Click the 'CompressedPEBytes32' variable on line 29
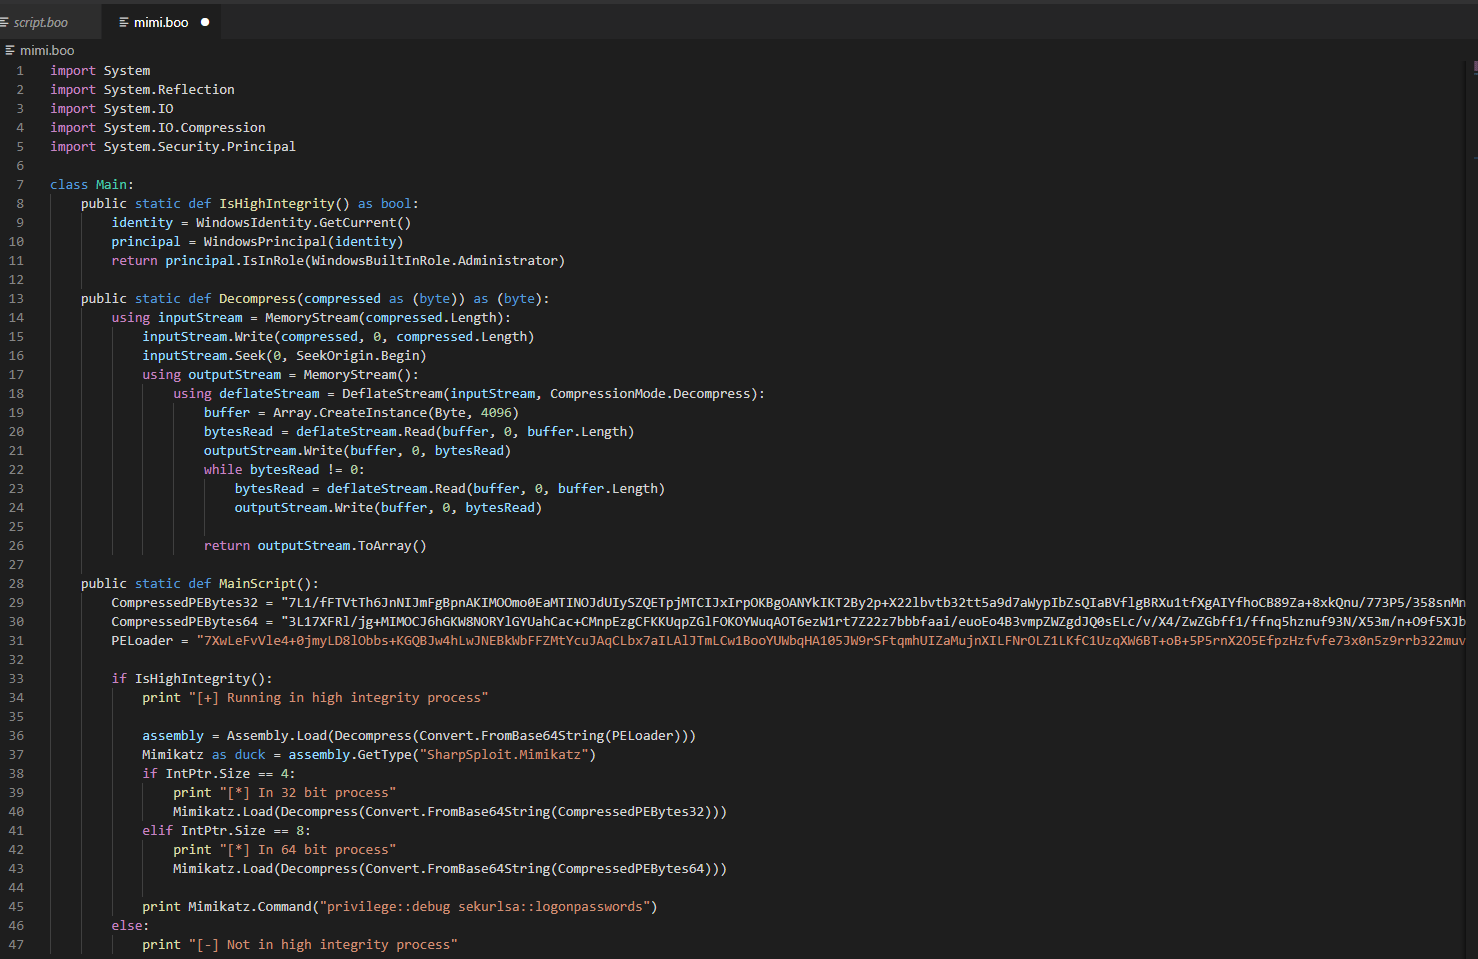Viewport: 1478px width, 959px height. pyautogui.click(x=184, y=603)
